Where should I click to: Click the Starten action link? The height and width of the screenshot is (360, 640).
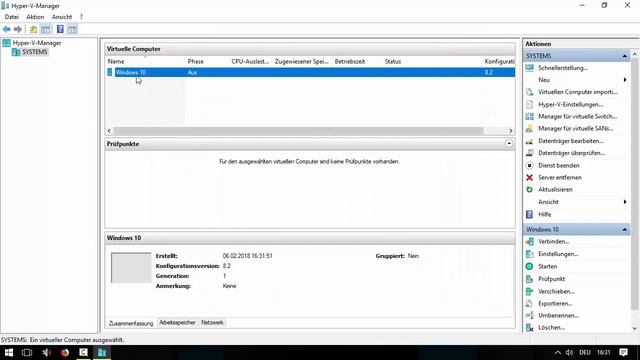[x=547, y=267]
